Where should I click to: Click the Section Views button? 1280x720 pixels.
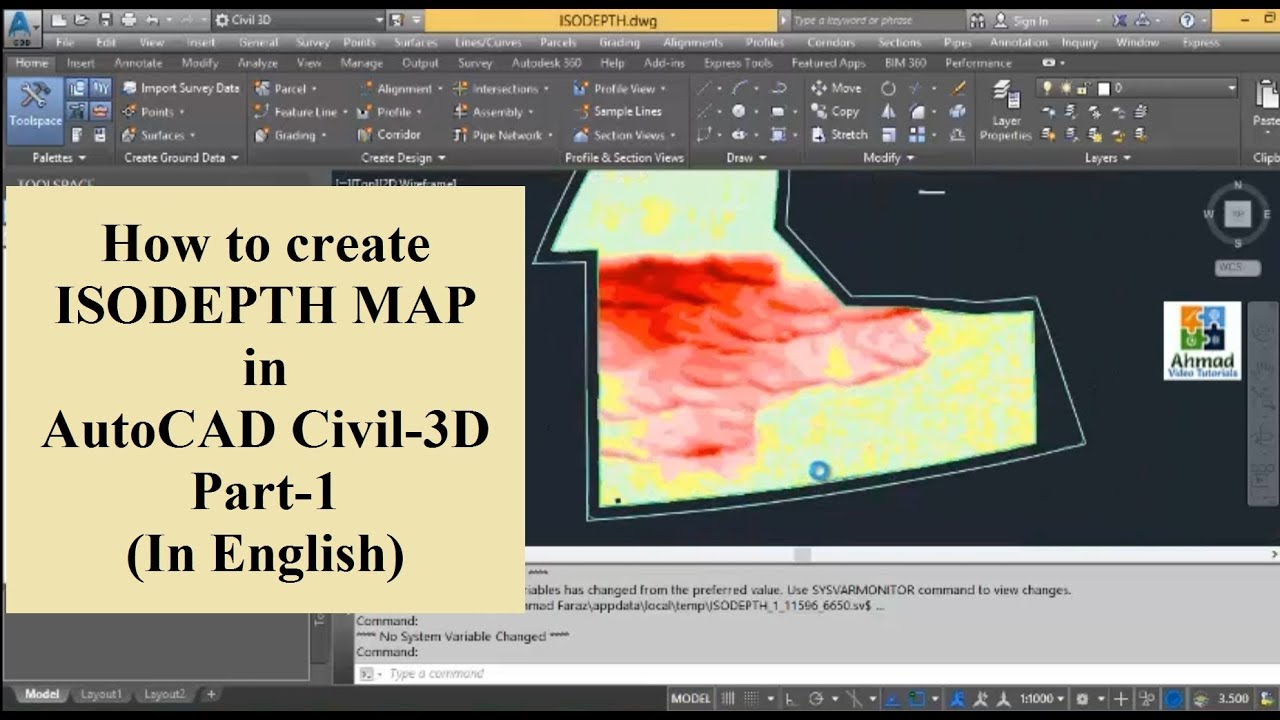622,134
